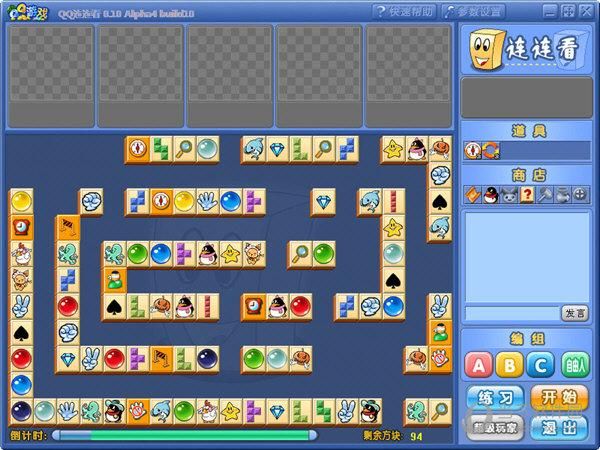This screenshot has height=450, width=600.
Task: Start the game with 开始
Action: click(559, 398)
